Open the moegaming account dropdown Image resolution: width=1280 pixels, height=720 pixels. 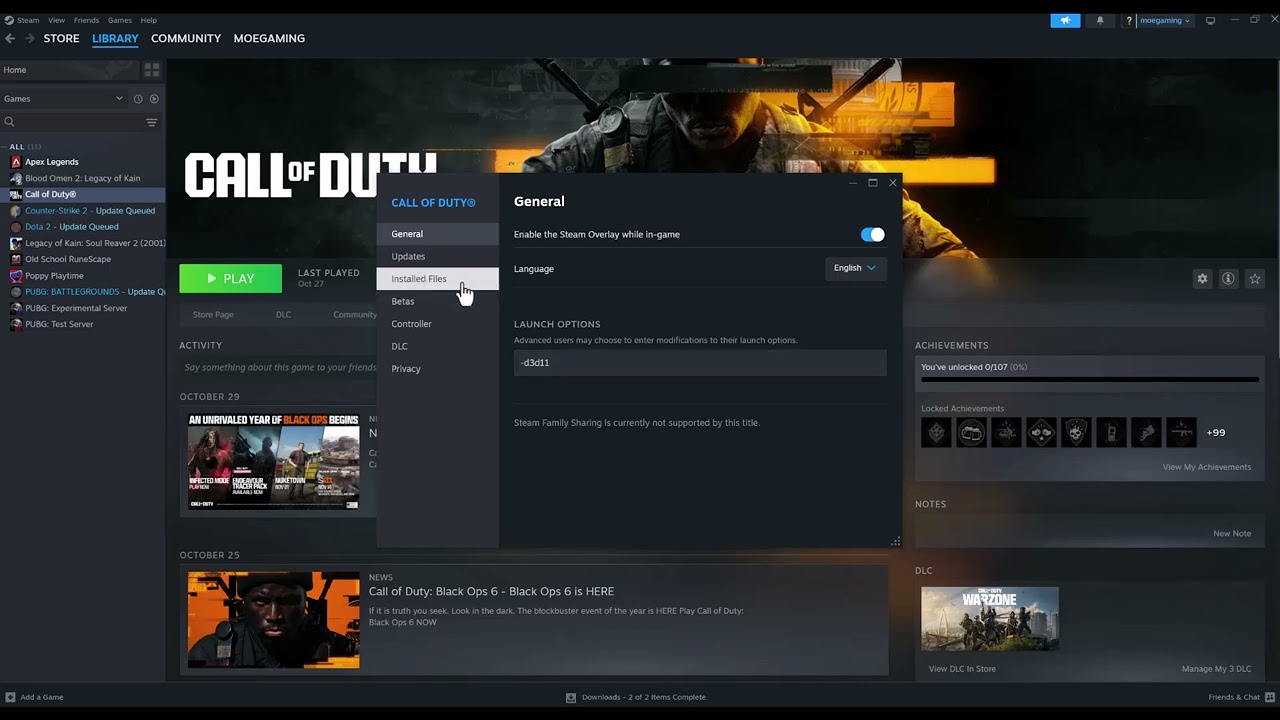pos(1165,20)
